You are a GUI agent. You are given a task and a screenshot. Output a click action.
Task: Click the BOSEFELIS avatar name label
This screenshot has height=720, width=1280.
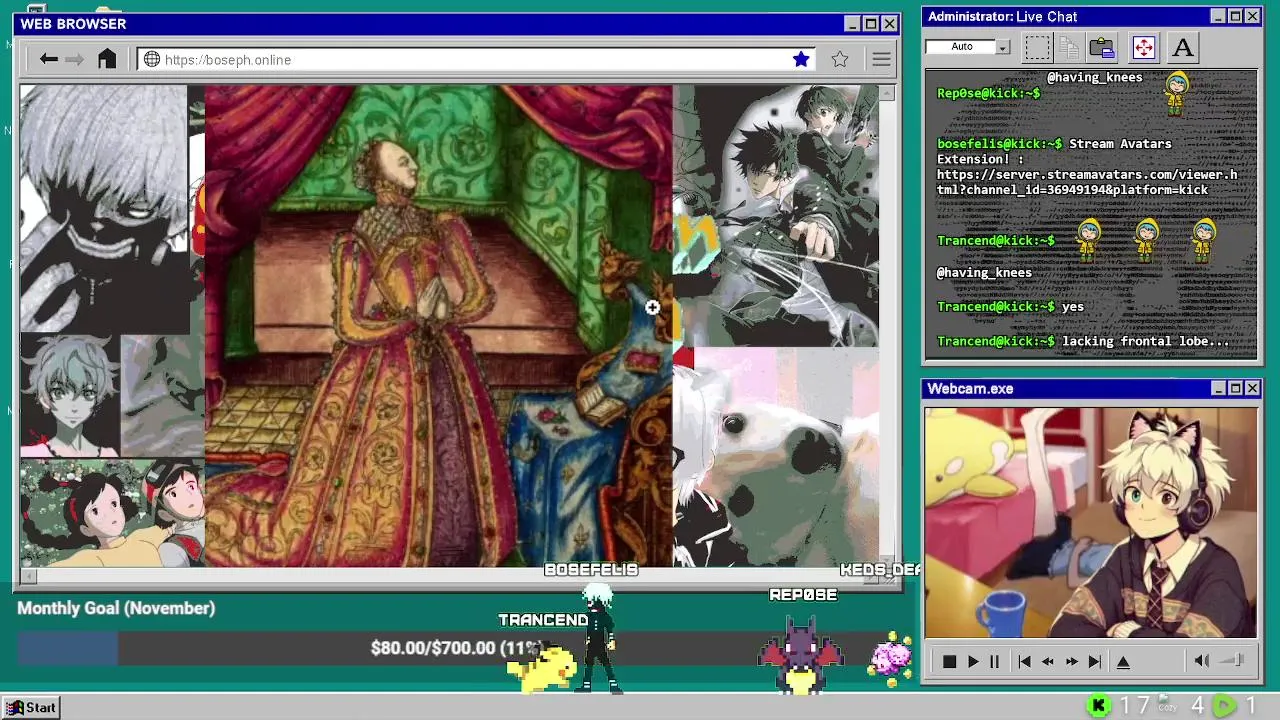pos(590,569)
